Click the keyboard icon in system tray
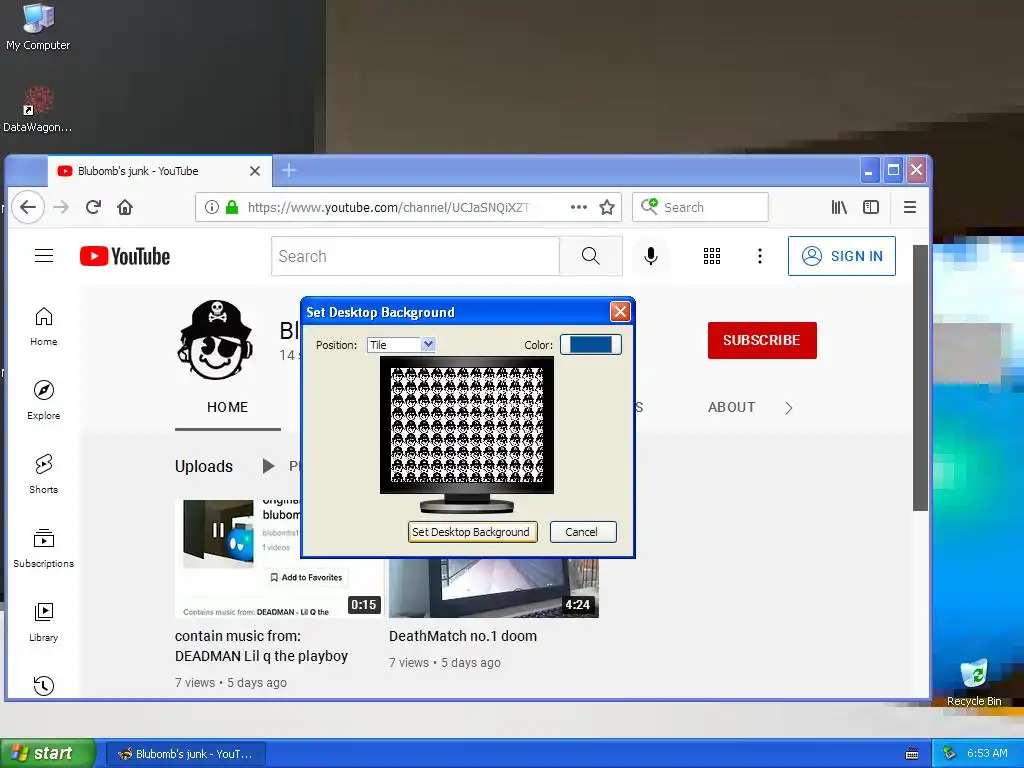This screenshot has width=1024, height=768. 912,754
